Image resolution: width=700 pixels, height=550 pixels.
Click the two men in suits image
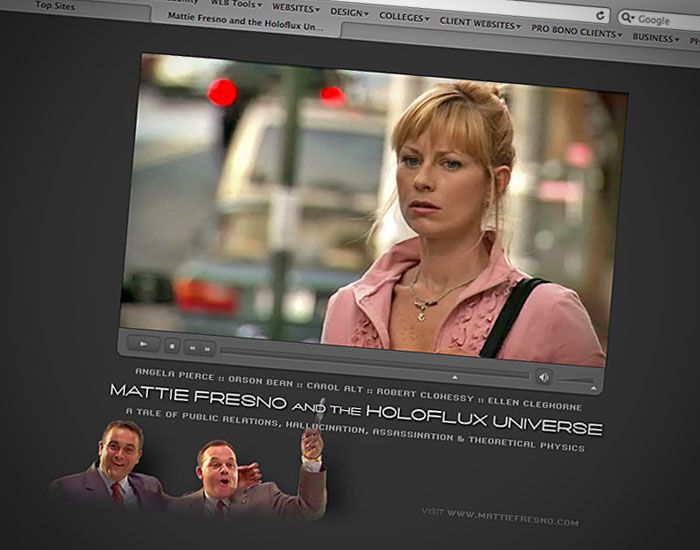pyautogui.click(x=189, y=469)
